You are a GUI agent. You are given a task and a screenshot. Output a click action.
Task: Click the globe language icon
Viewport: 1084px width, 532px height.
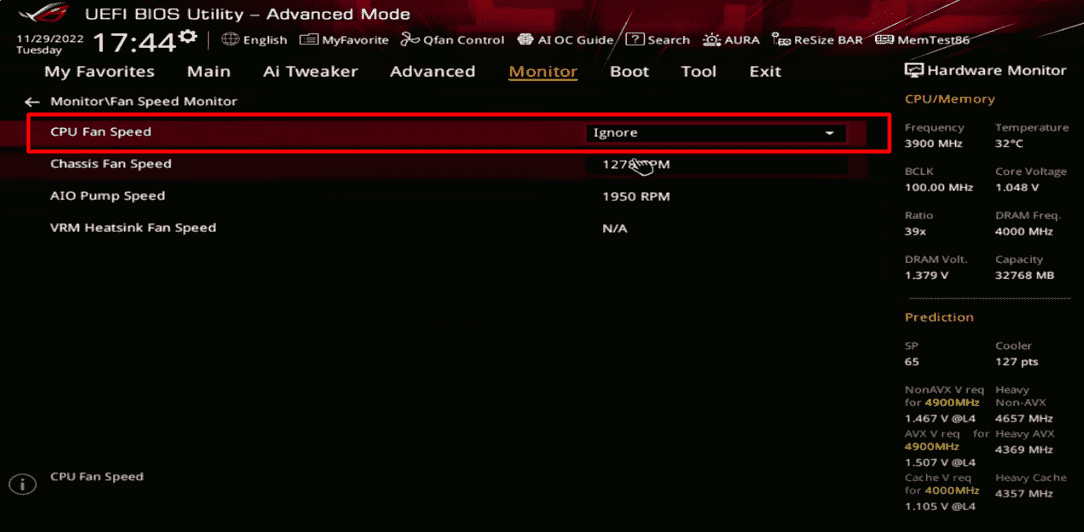click(x=230, y=39)
